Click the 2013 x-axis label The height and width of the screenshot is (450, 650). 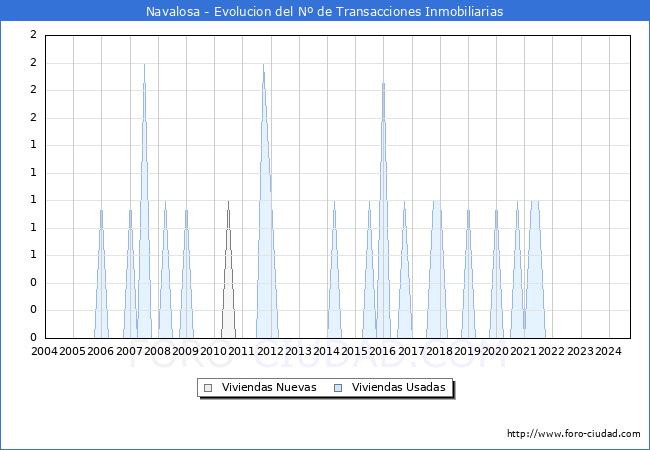pyautogui.click(x=298, y=351)
